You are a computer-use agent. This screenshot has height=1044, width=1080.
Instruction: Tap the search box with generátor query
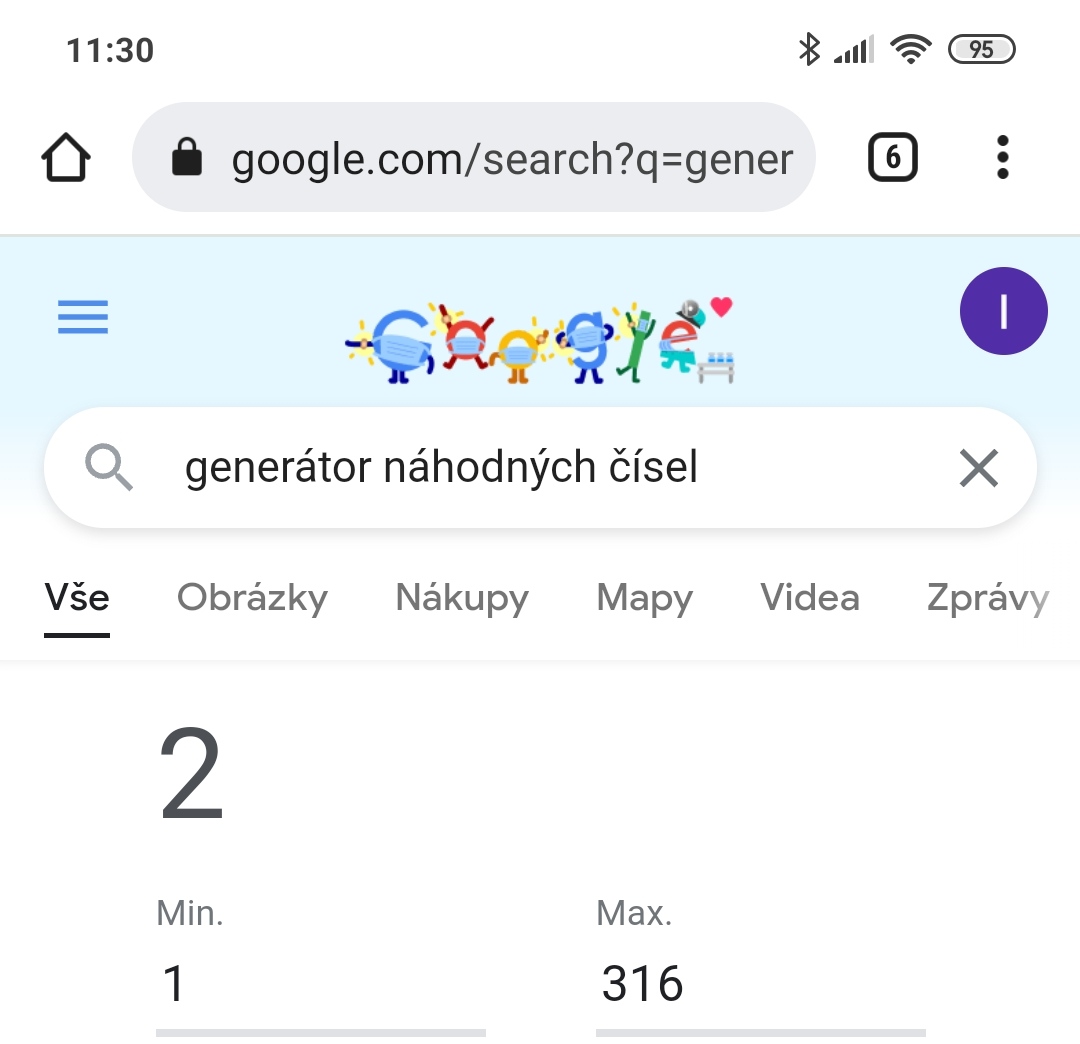point(520,468)
